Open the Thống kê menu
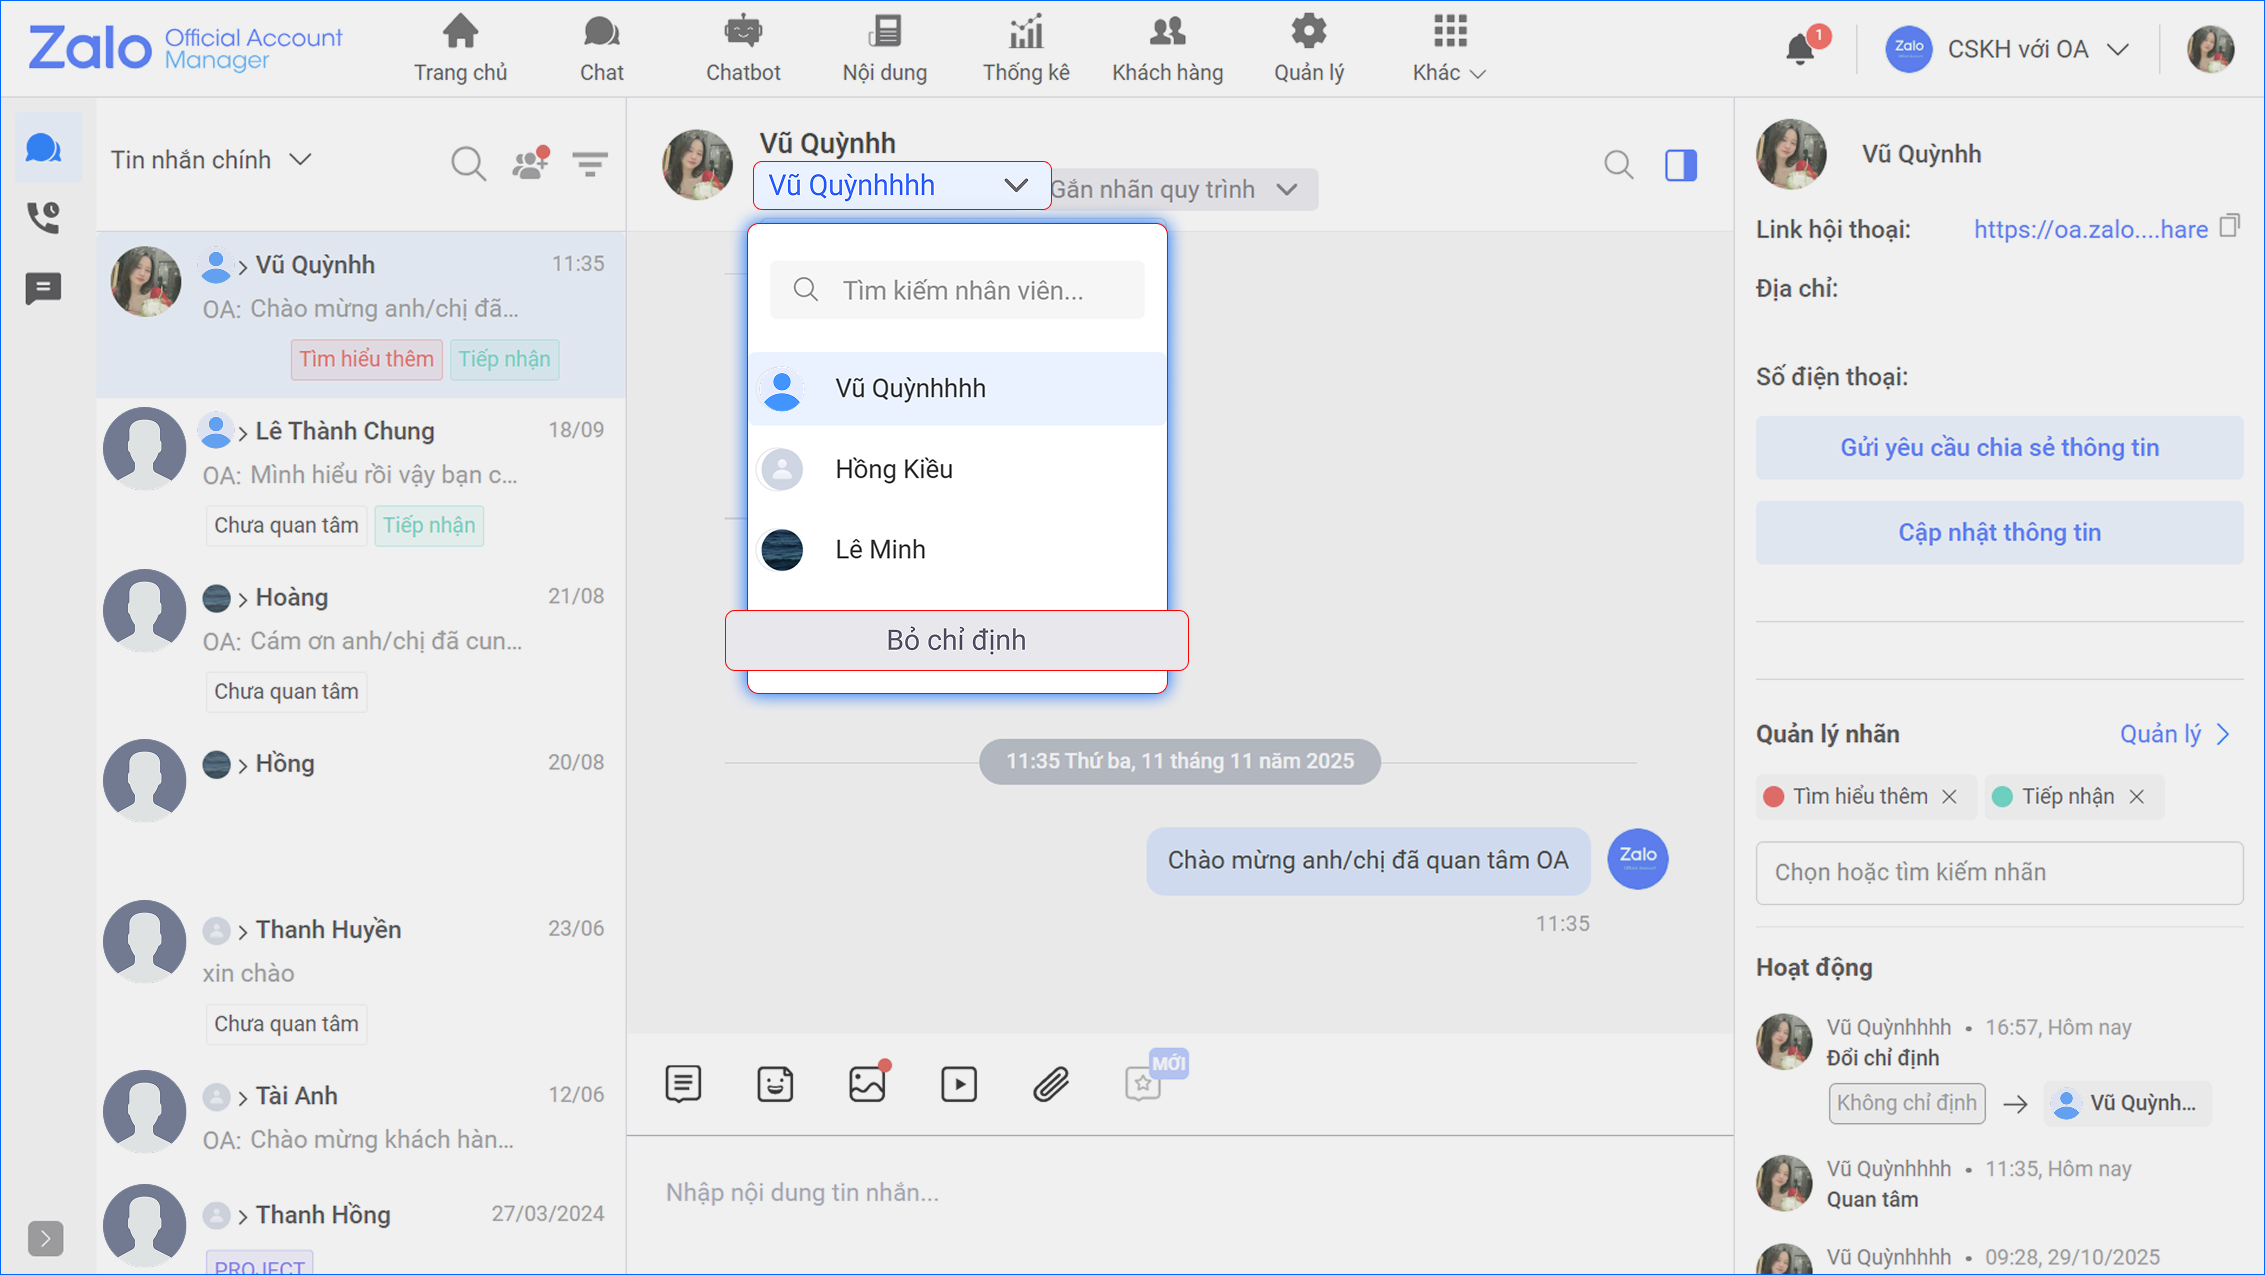2265x1275 pixels. [x=1026, y=49]
